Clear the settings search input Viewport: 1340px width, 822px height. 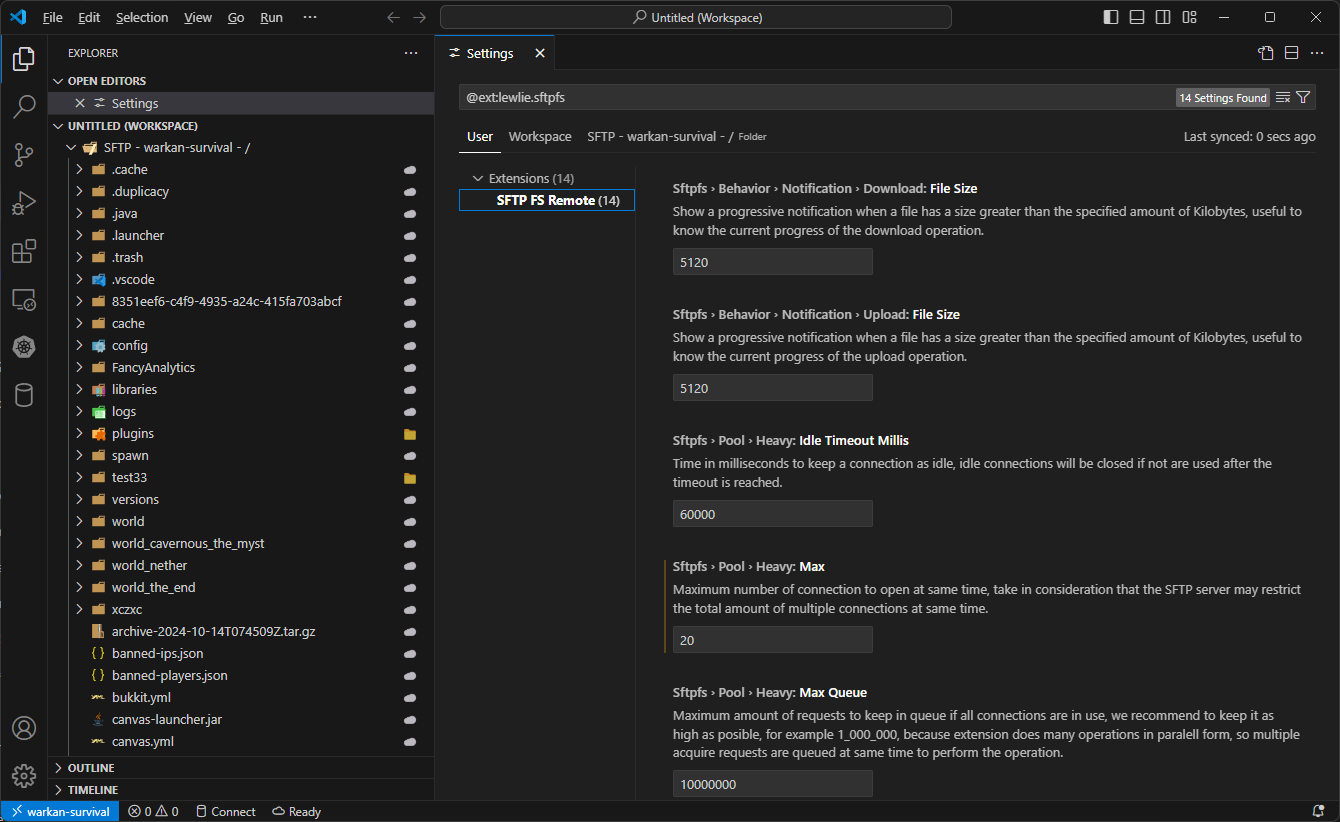click(1283, 97)
